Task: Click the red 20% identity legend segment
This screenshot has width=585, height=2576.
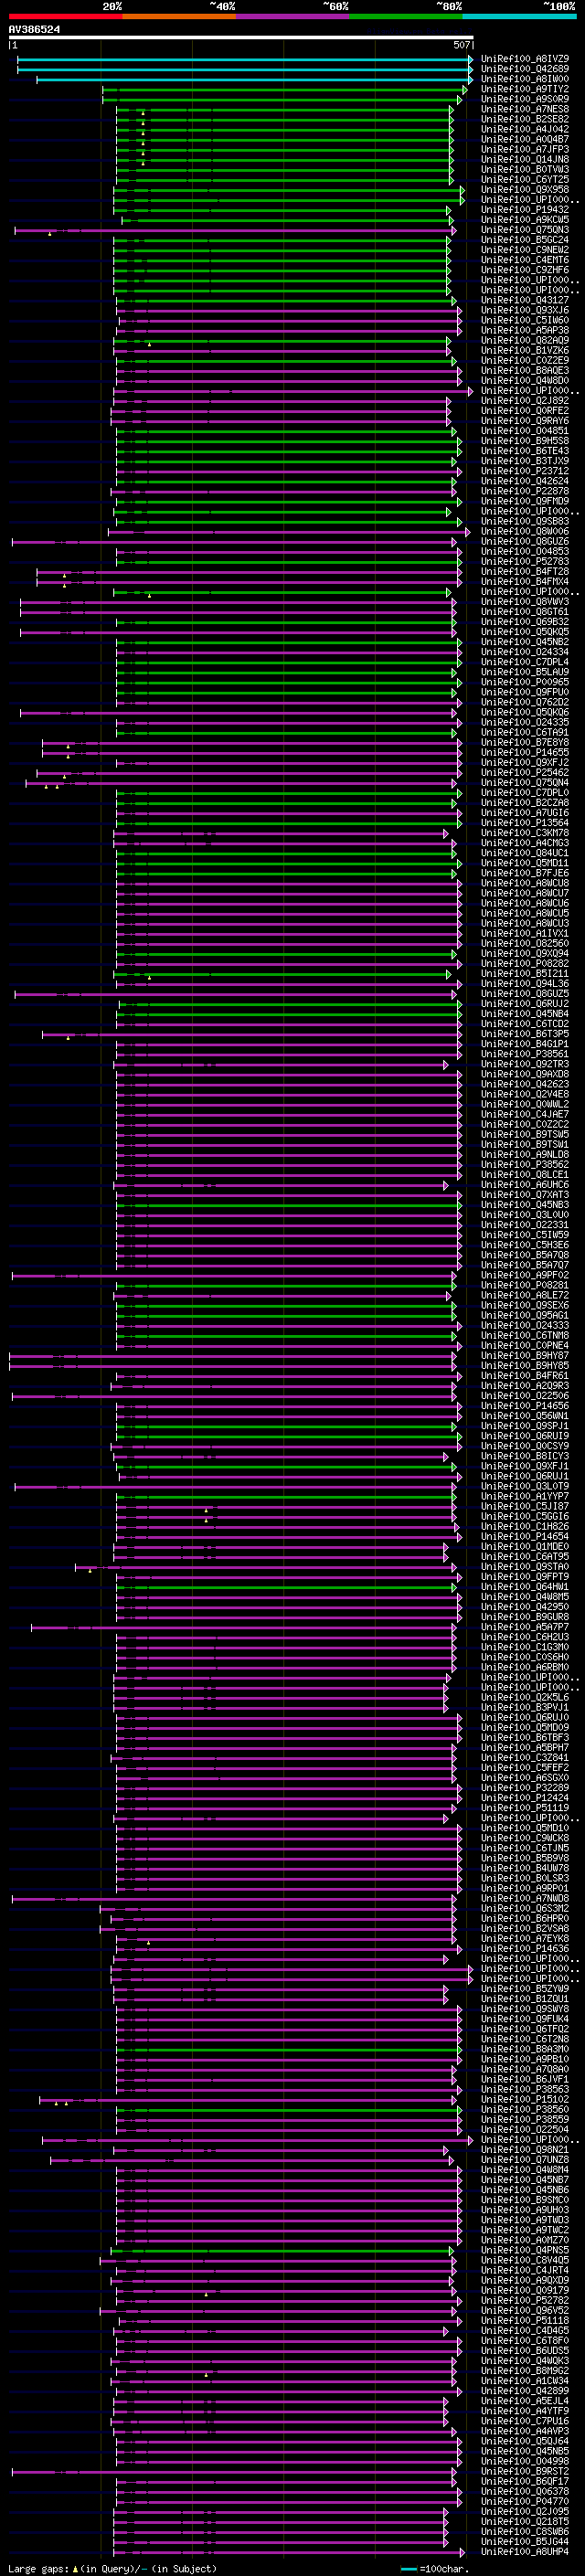Action: click(x=65, y=16)
